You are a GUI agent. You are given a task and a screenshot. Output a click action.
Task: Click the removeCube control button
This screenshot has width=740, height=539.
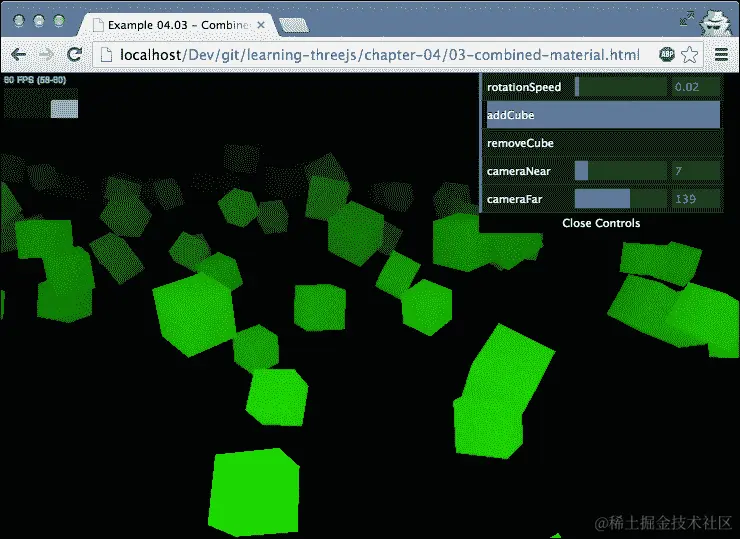click(603, 143)
